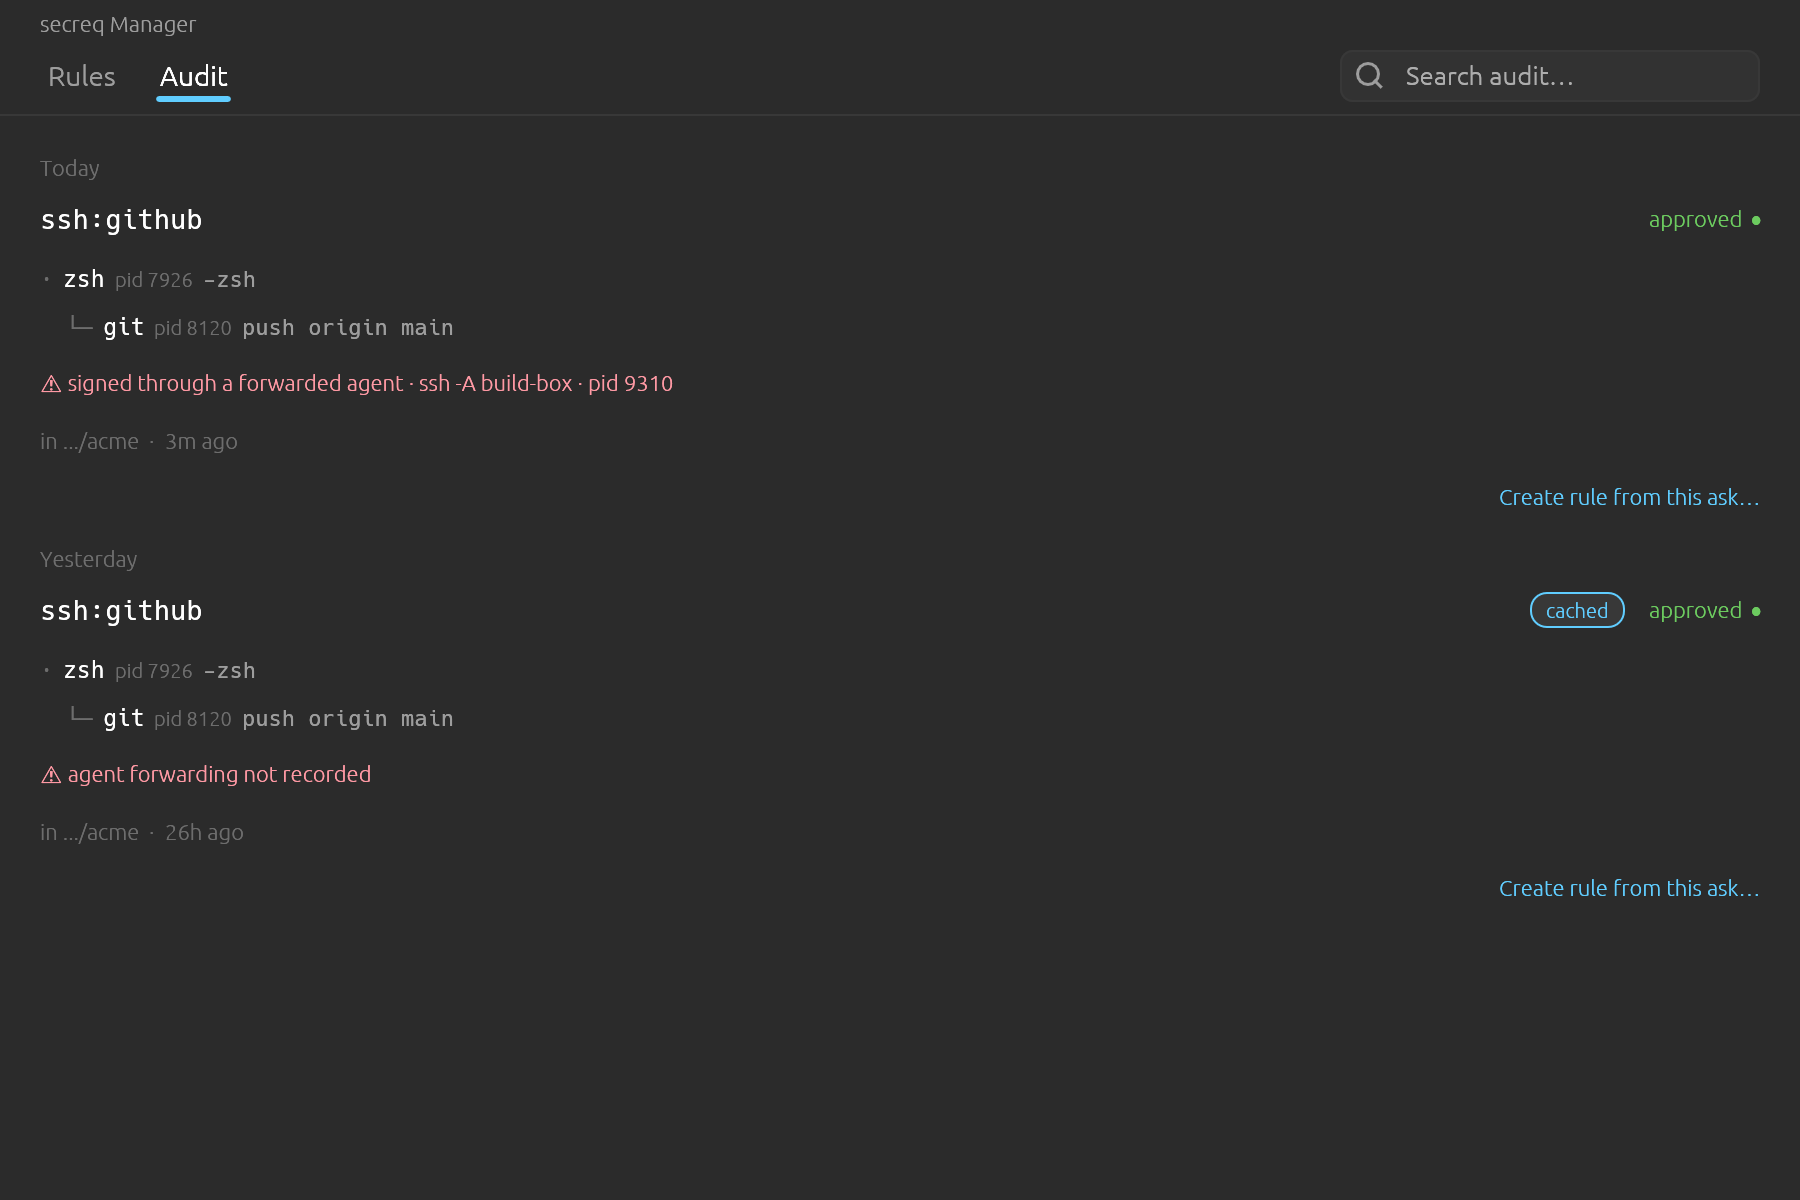Click the 'cached' badge on Yesterday's entry
This screenshot has width=1800, height=1200.
click(1577, 610)
